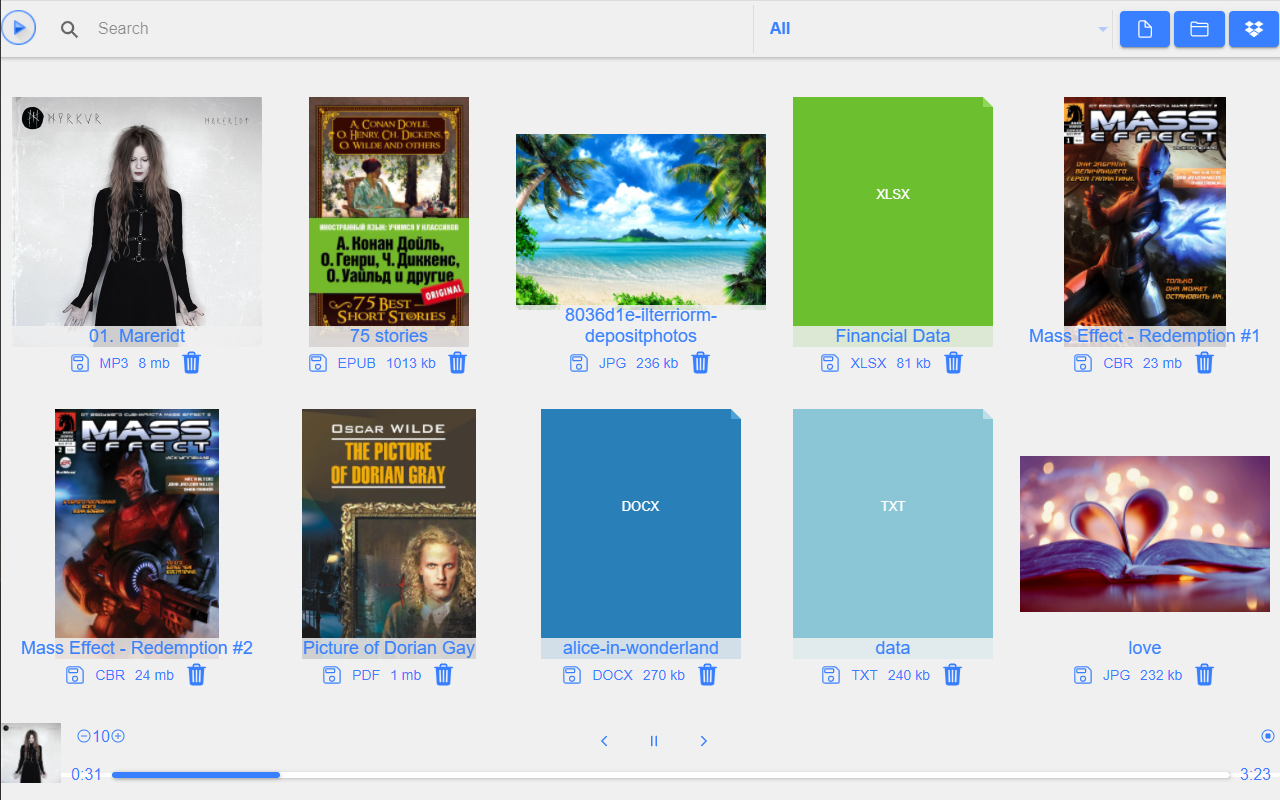Open the Mass Effect - Redemption #1 link
This screenshot has width=1280, height=800.
(x=1144, y=336)
